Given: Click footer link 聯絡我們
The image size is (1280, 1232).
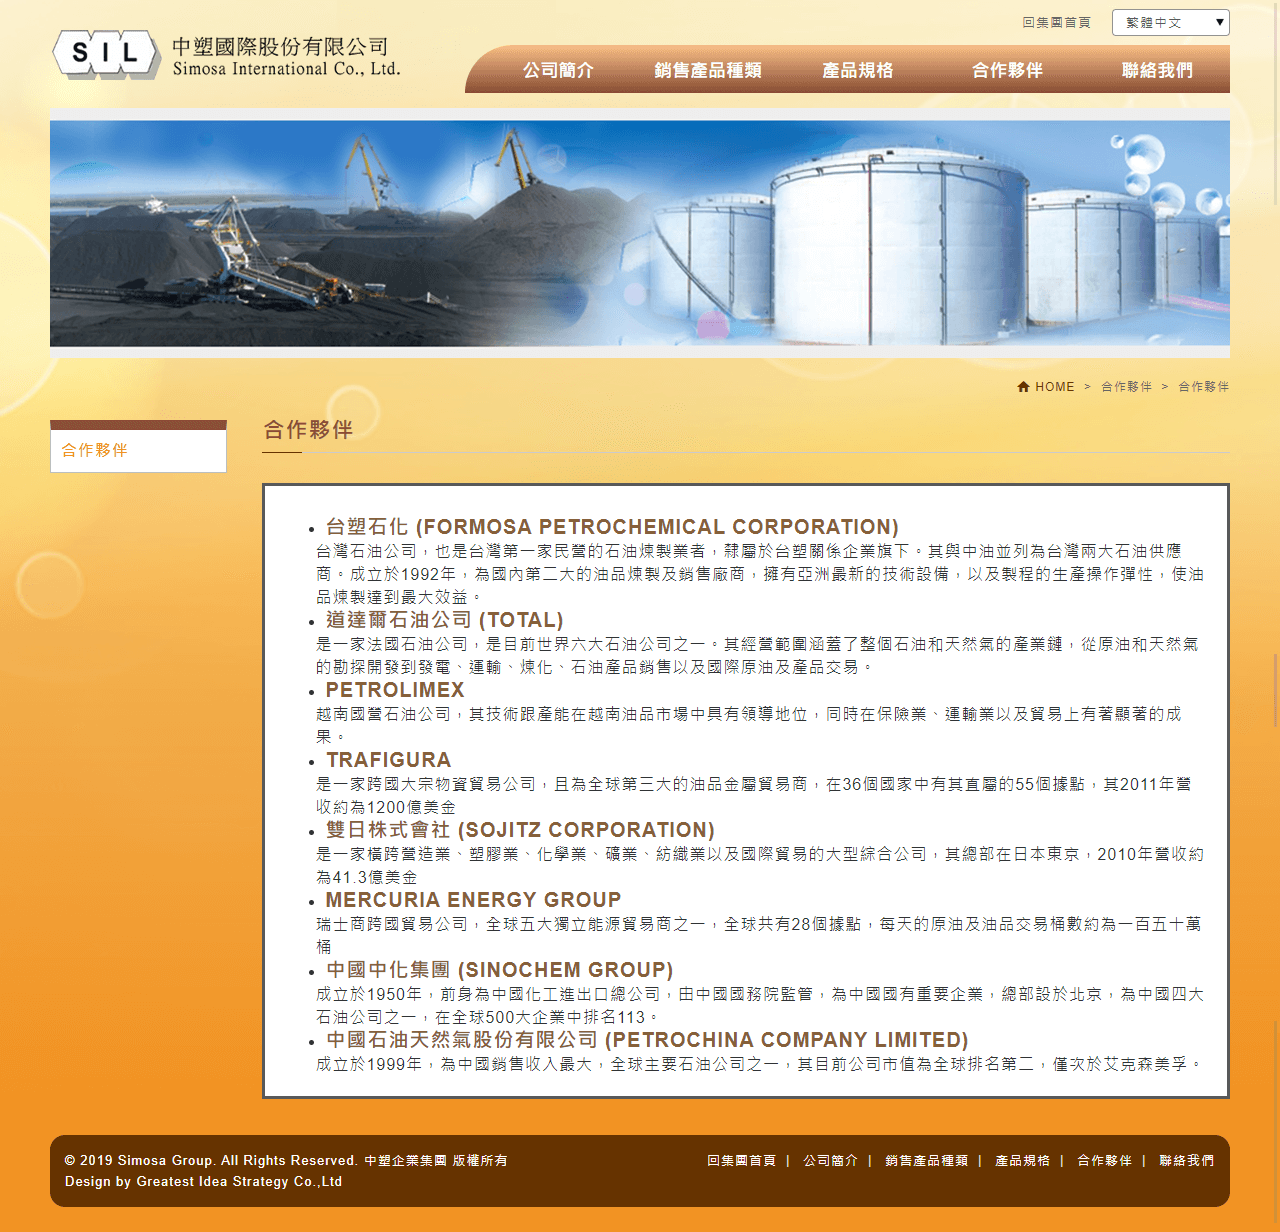Looking at the screenshot, I should pos(1186,1161).
